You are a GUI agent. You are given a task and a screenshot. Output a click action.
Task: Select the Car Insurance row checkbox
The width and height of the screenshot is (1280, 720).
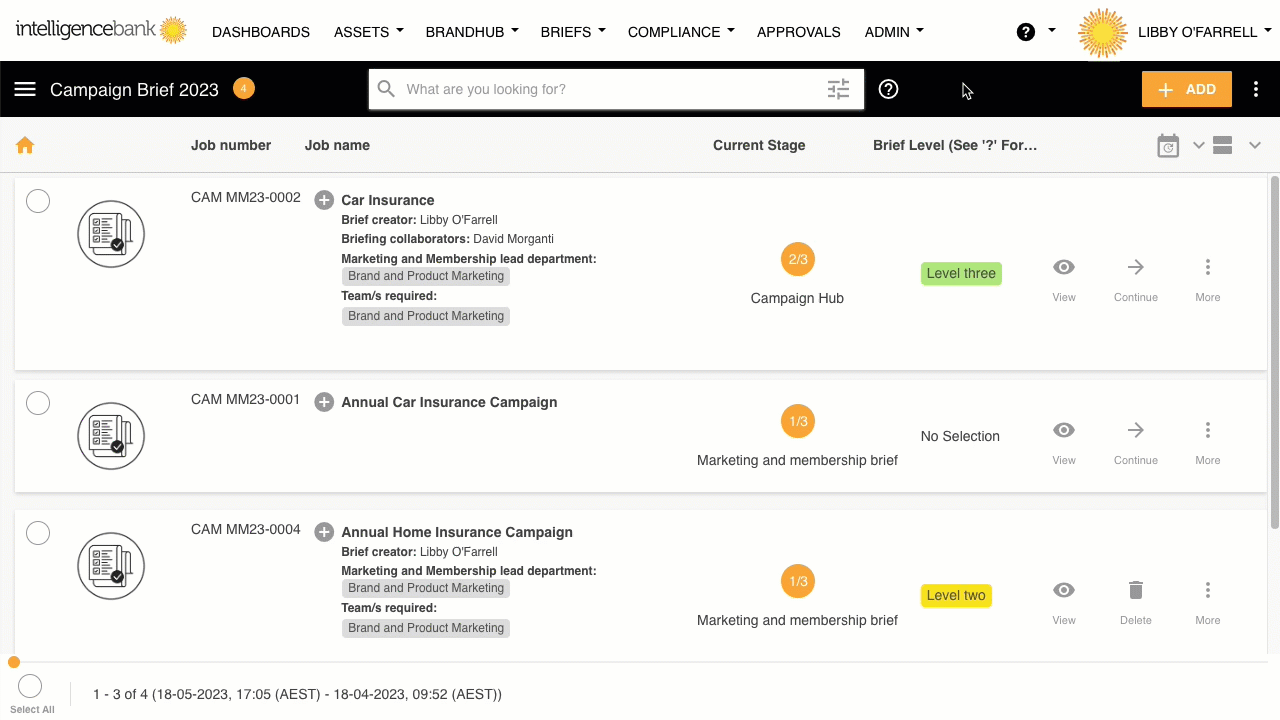pos(38,201)
